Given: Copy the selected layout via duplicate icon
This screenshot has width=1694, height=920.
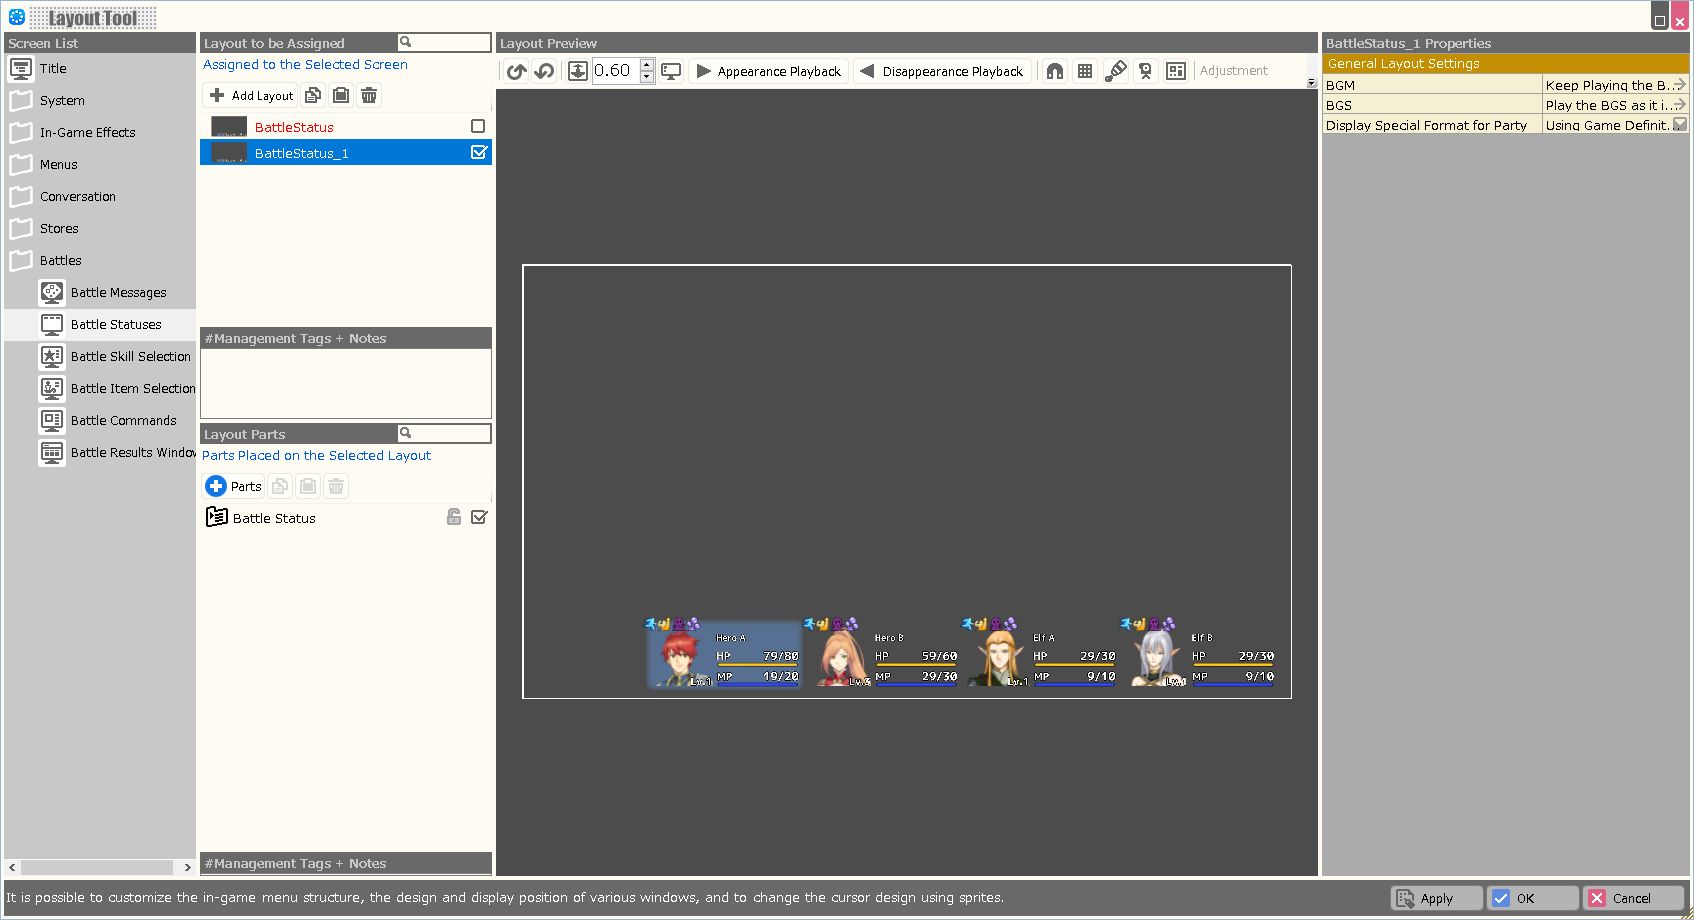Looking at the screenshot, I should (x=313, y=95).
